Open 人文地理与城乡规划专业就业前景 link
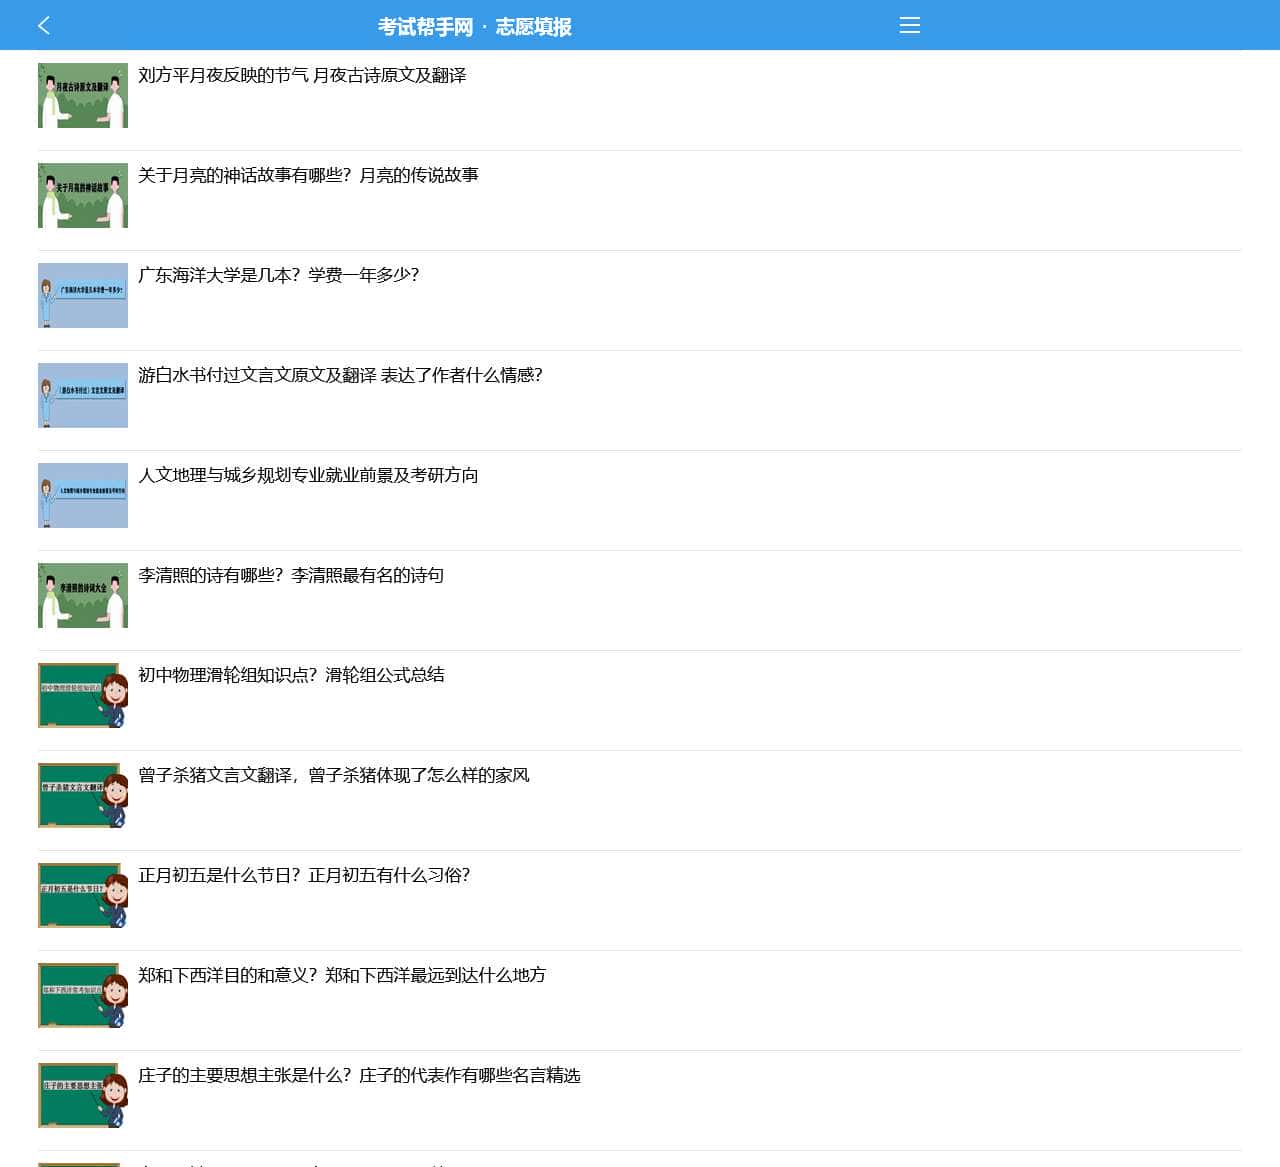The width and height of the screenshot is (1280, 1167). (x=308, y=475)
